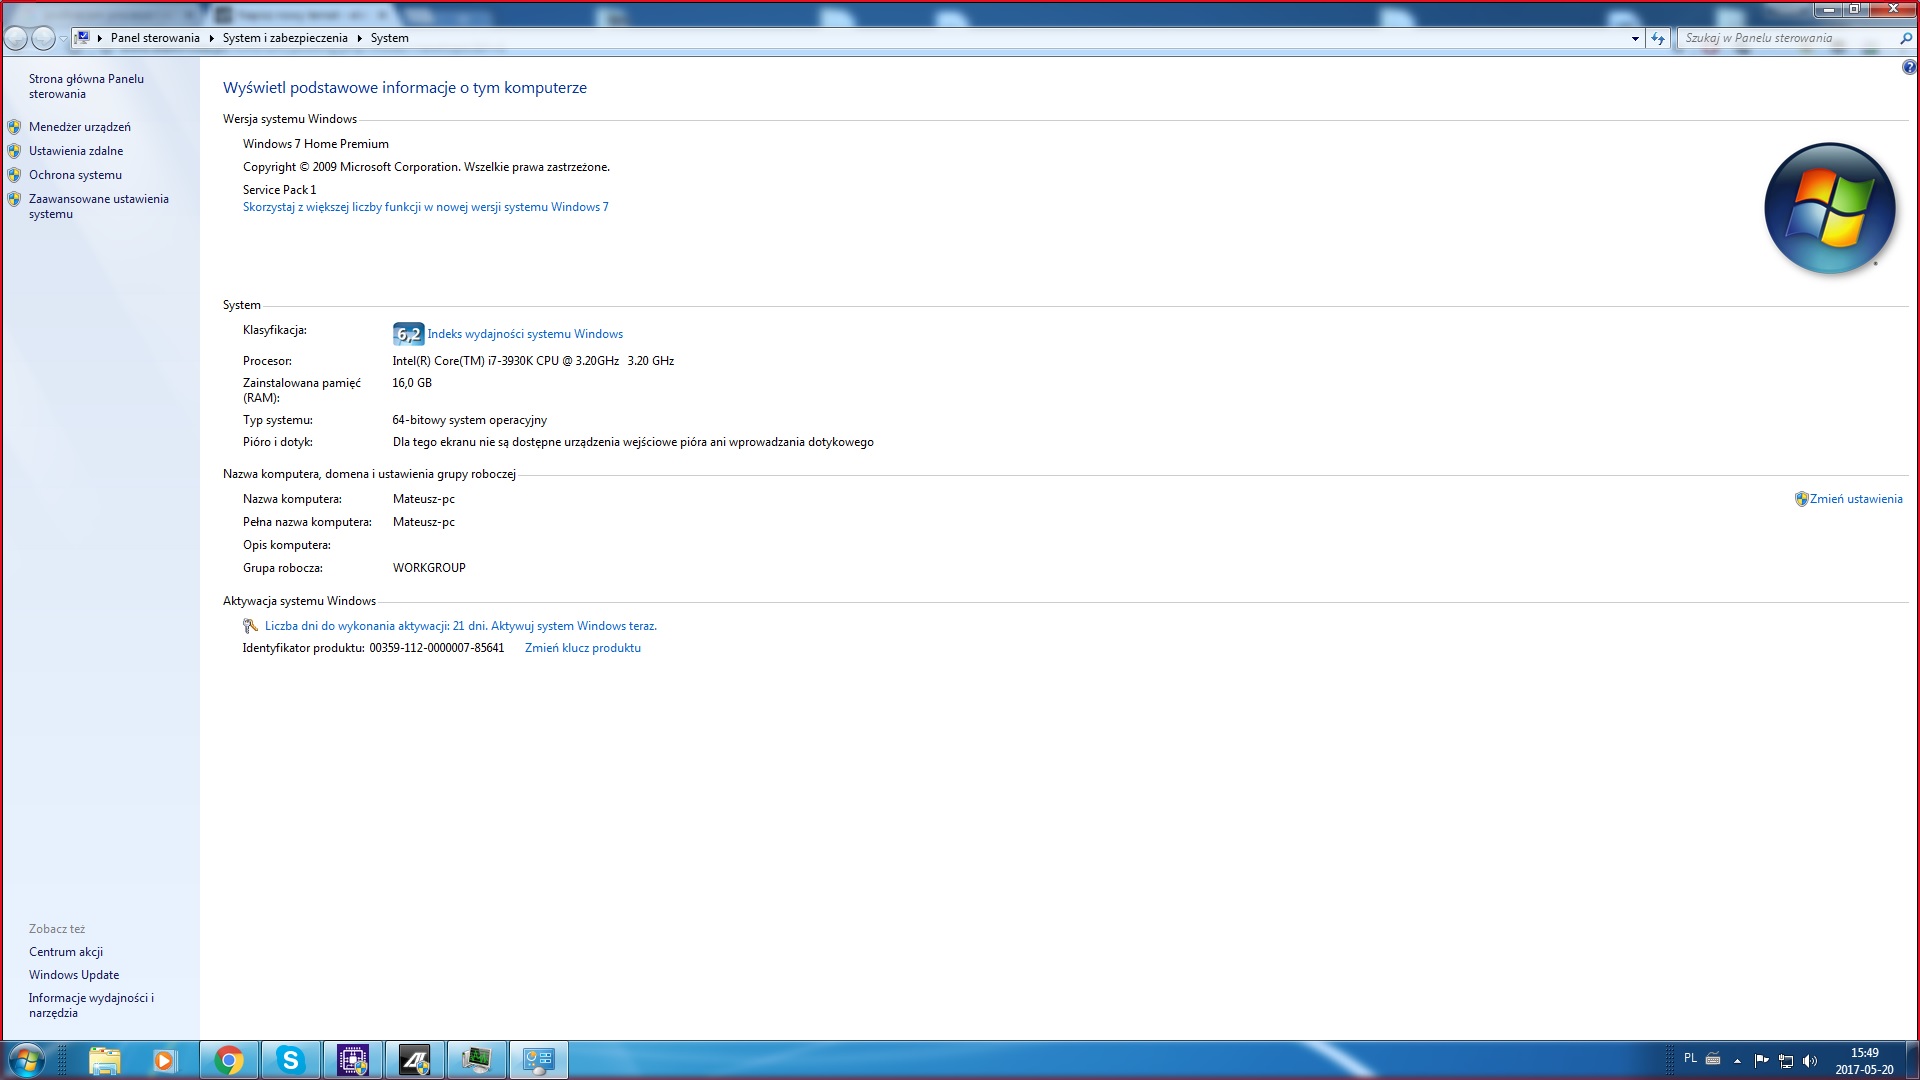Screen dimensions: 1920x1080
Task: Open Windows Update in See also
Action: (74, 975)
